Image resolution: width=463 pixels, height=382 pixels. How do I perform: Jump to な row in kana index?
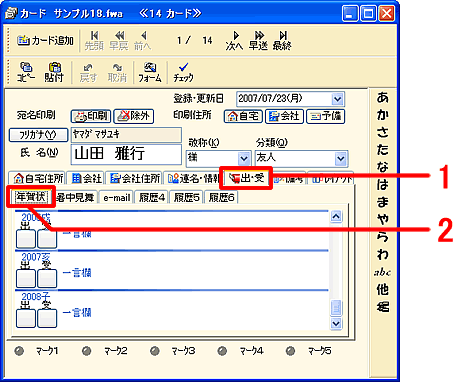point(383,167)
